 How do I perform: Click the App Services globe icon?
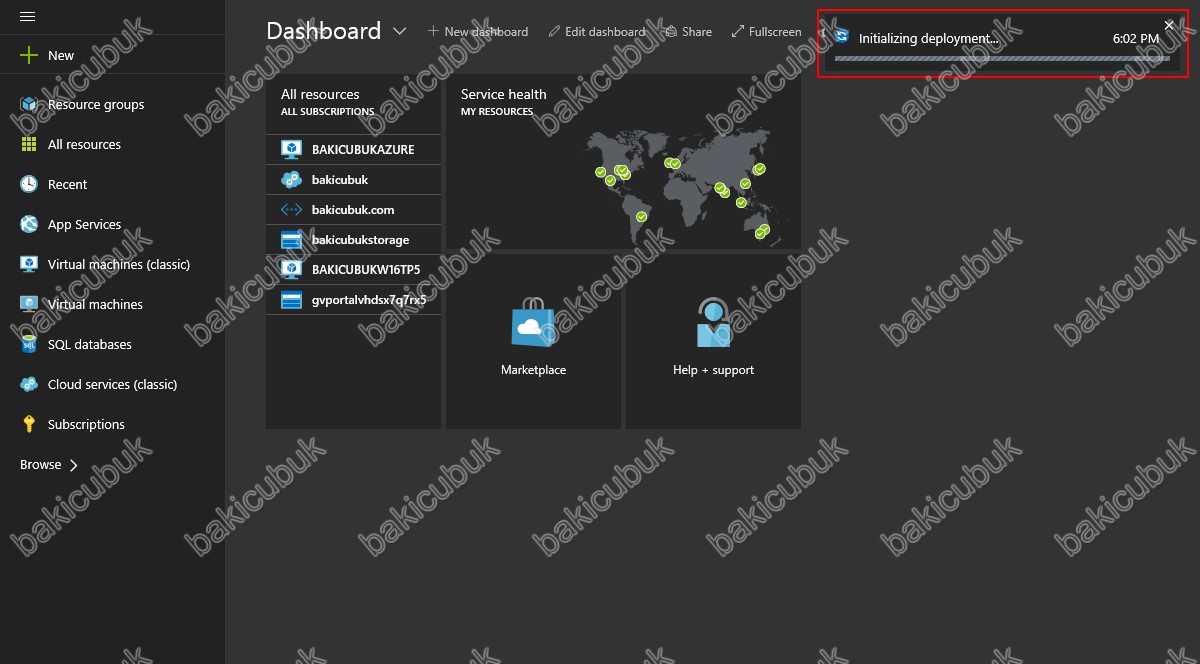29,224
